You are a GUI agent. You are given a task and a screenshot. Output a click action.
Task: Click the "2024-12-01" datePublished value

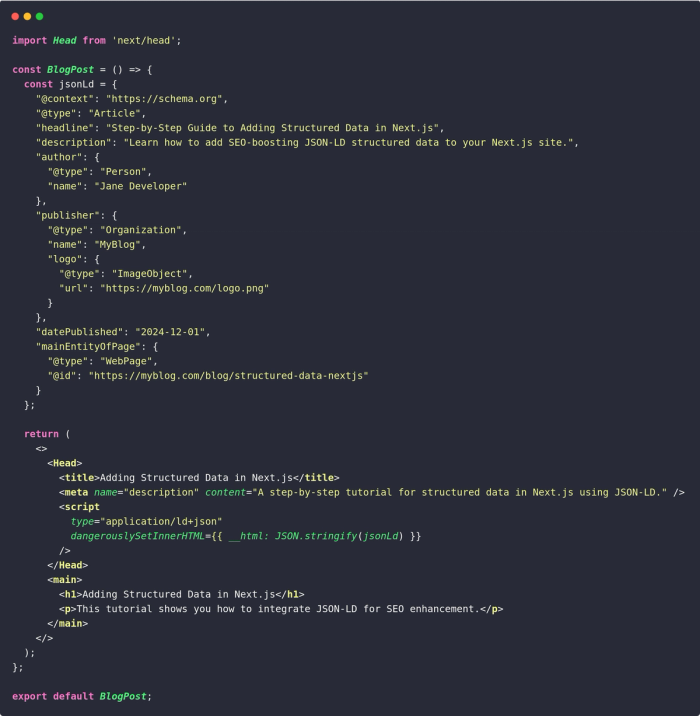pos(170,332)
